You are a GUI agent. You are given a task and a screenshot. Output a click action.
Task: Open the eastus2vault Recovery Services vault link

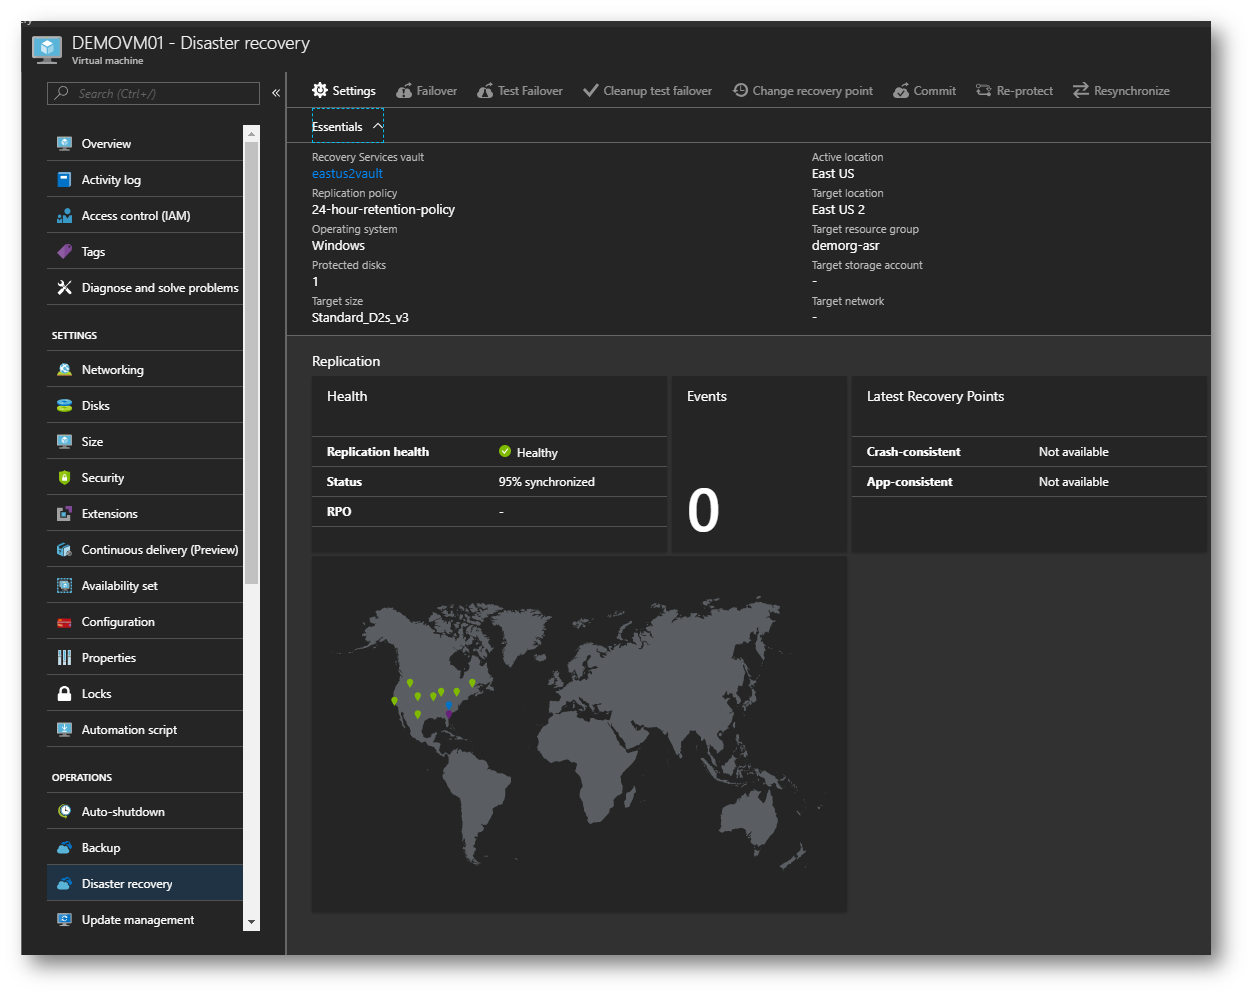tap(347, 173)
